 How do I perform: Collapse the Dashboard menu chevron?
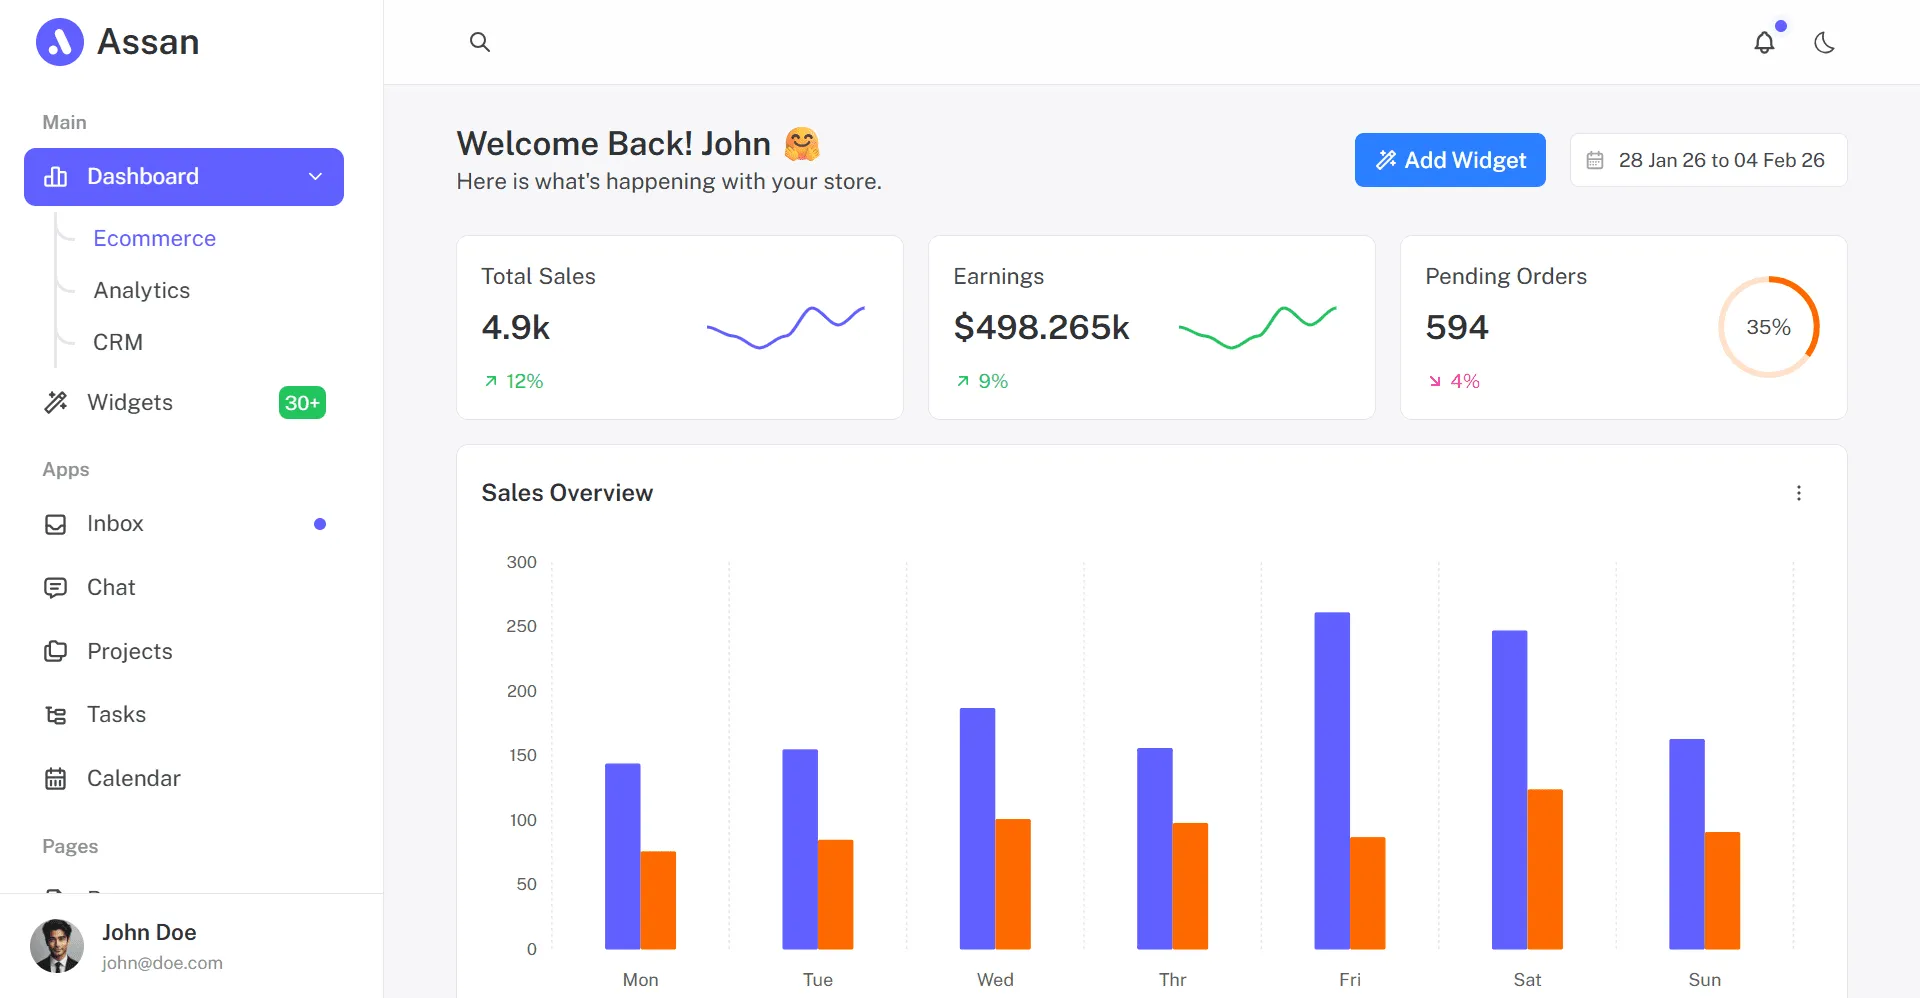pos(315,177)
